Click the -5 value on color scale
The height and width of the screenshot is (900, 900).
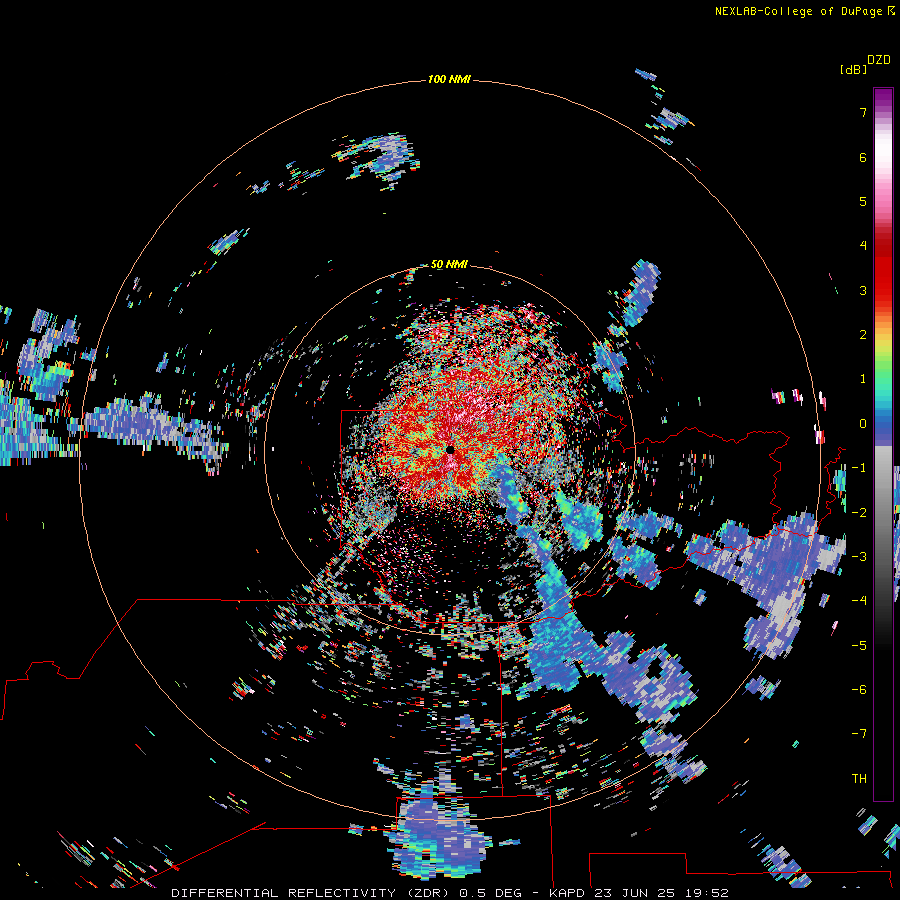click(859, 645)
